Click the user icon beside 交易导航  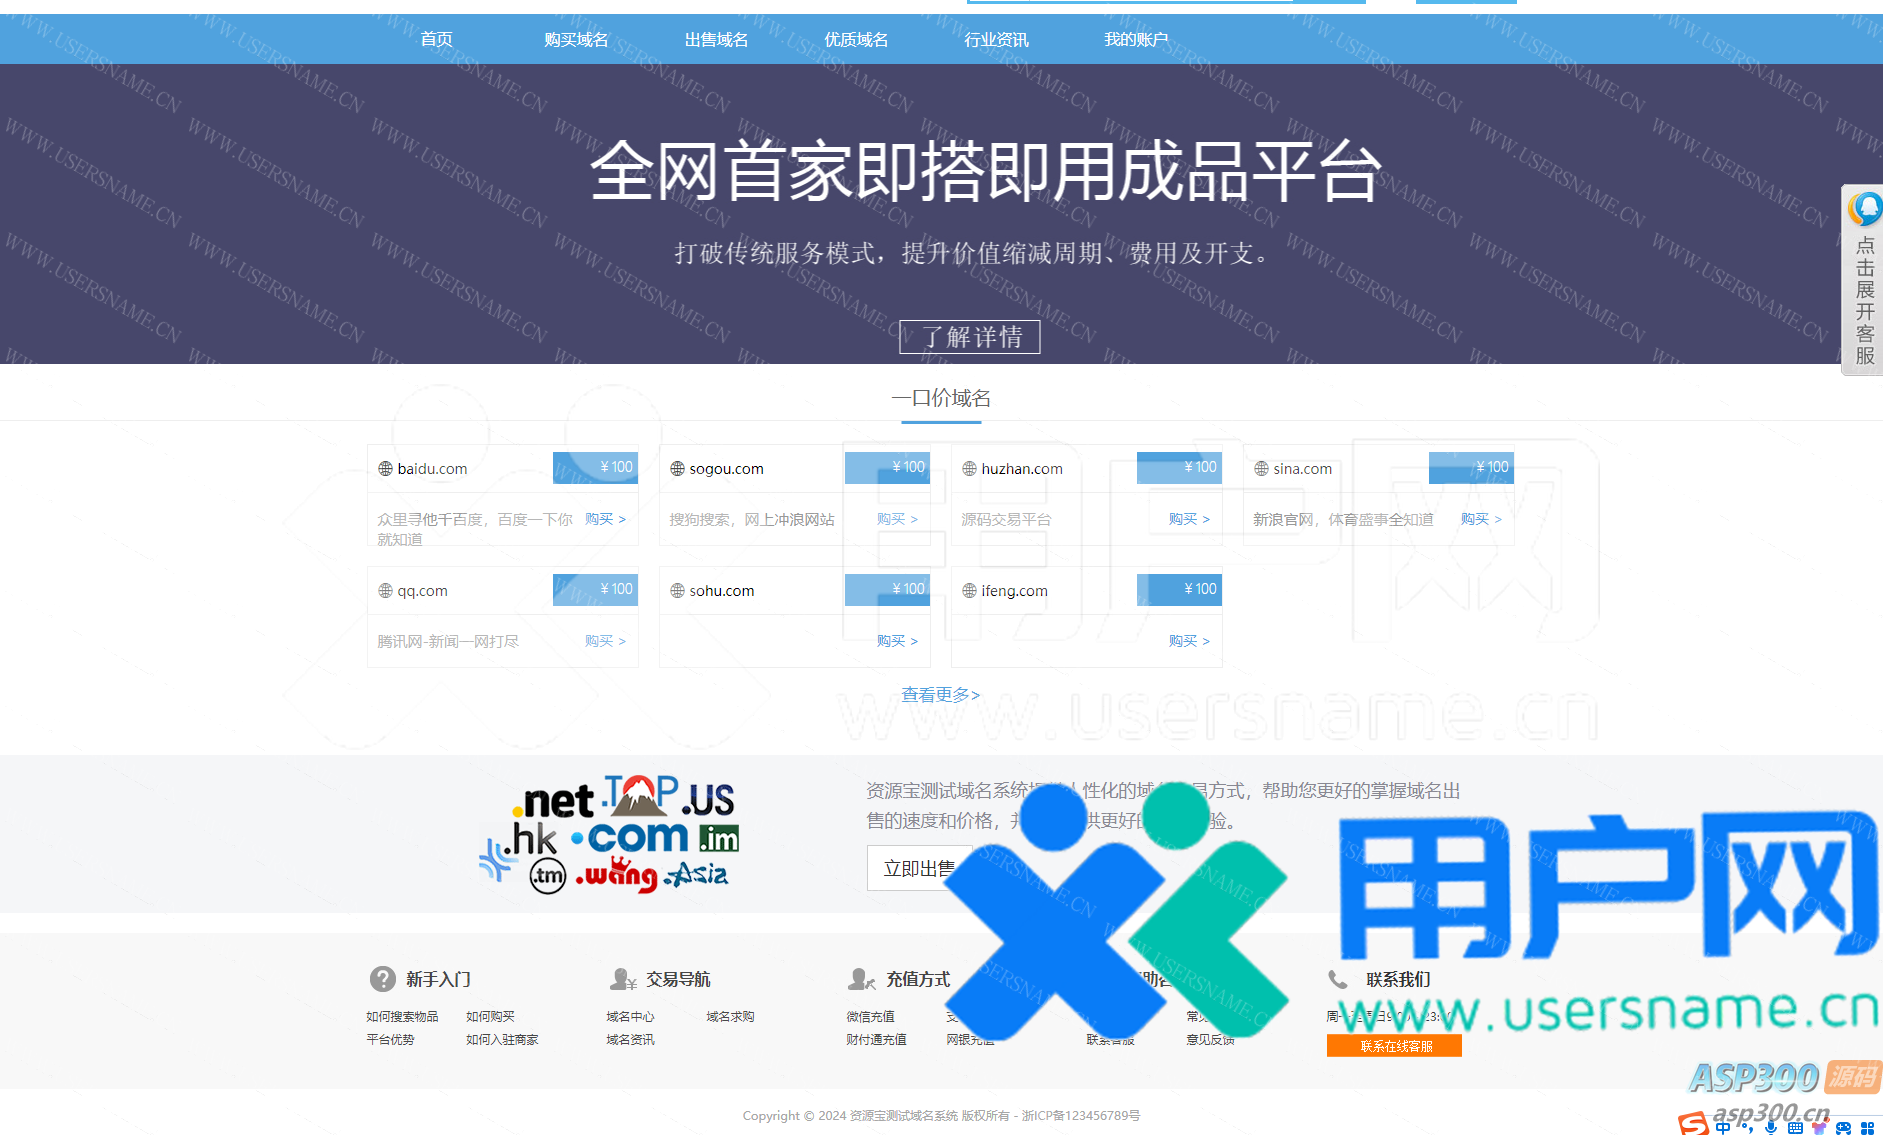(622, 979)
